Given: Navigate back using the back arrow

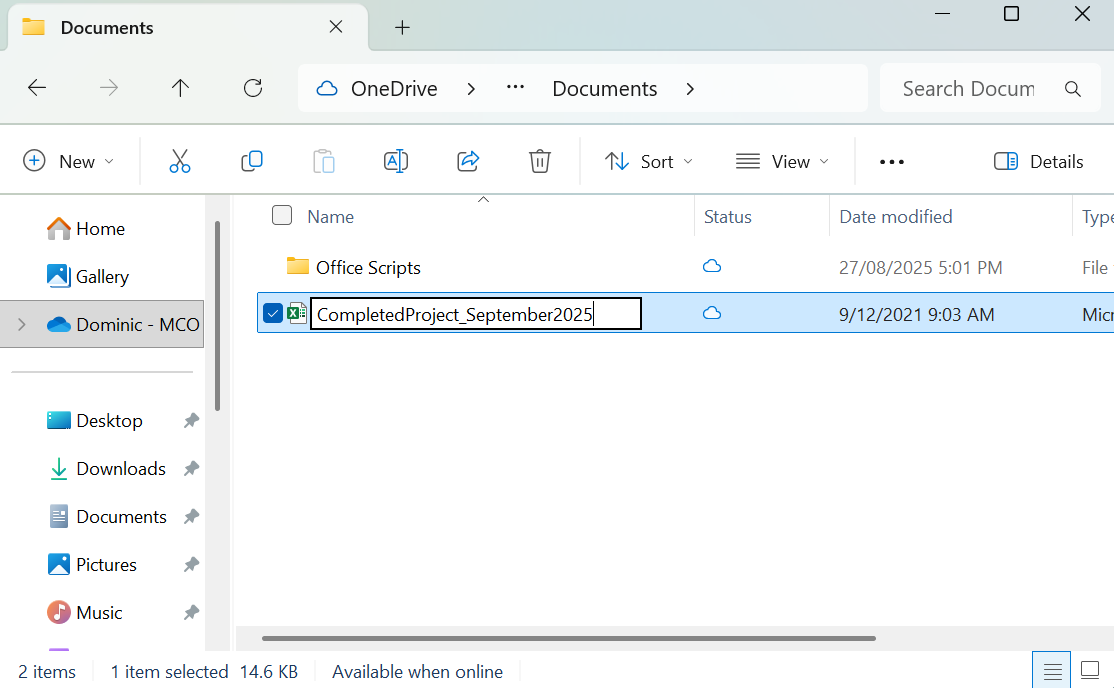Looking at the screenshot, I should (37, 88).
